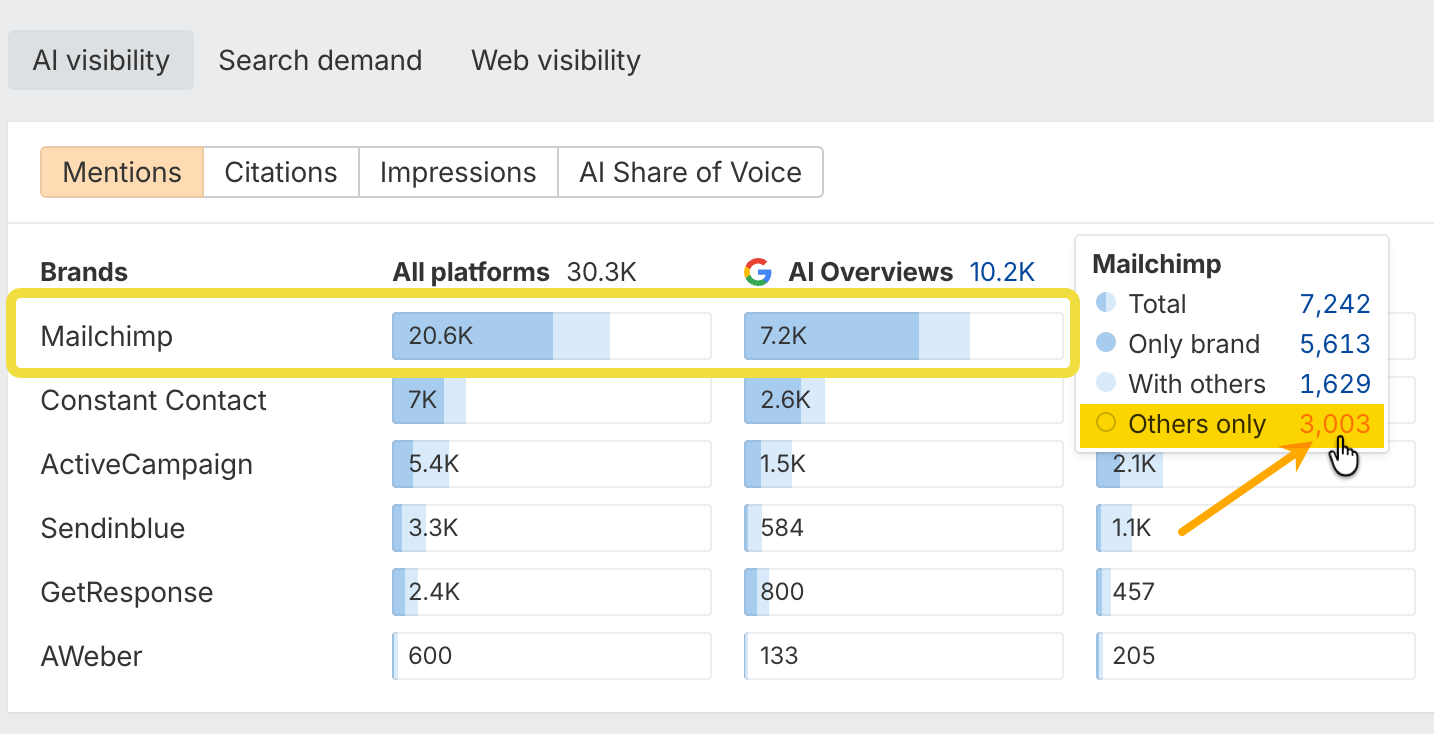This screenshot has height=734, width=1434.
Task: Click the Only brand dot icon
Action: click(x=1106, y=343)
